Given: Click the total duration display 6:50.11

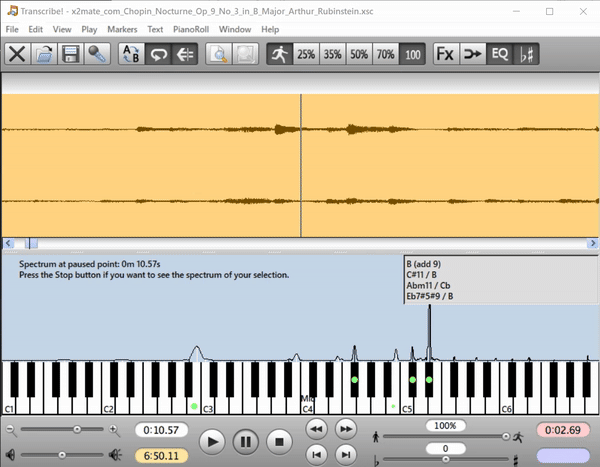Looking at the screenshot, I should [x=161, y=456].
